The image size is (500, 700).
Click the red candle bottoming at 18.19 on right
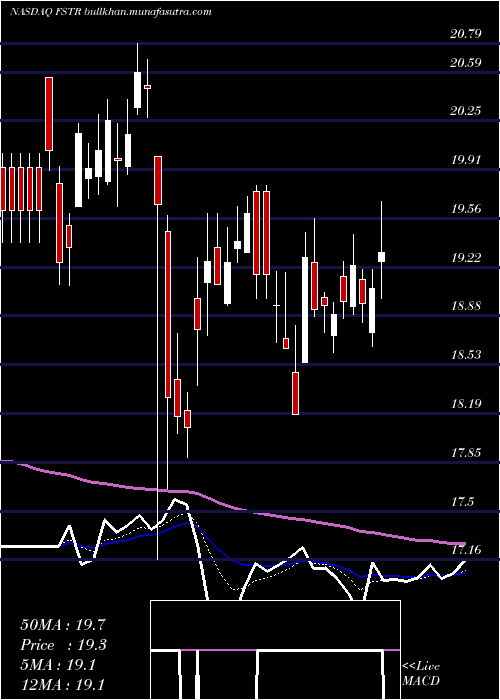coord(296,393)
